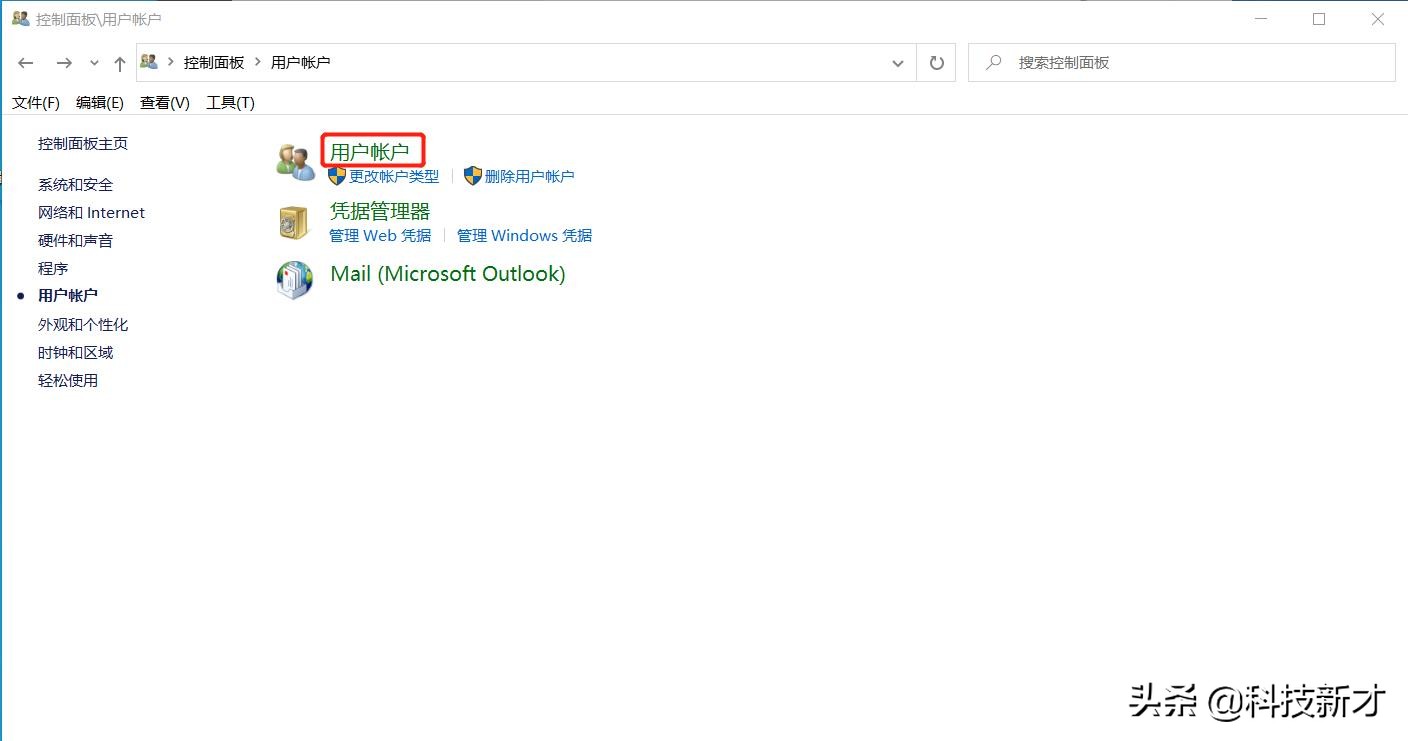Click 控制面板 in the address breadcrumb
This screenshot has height=741, width=1408.
tap(214, 62)
